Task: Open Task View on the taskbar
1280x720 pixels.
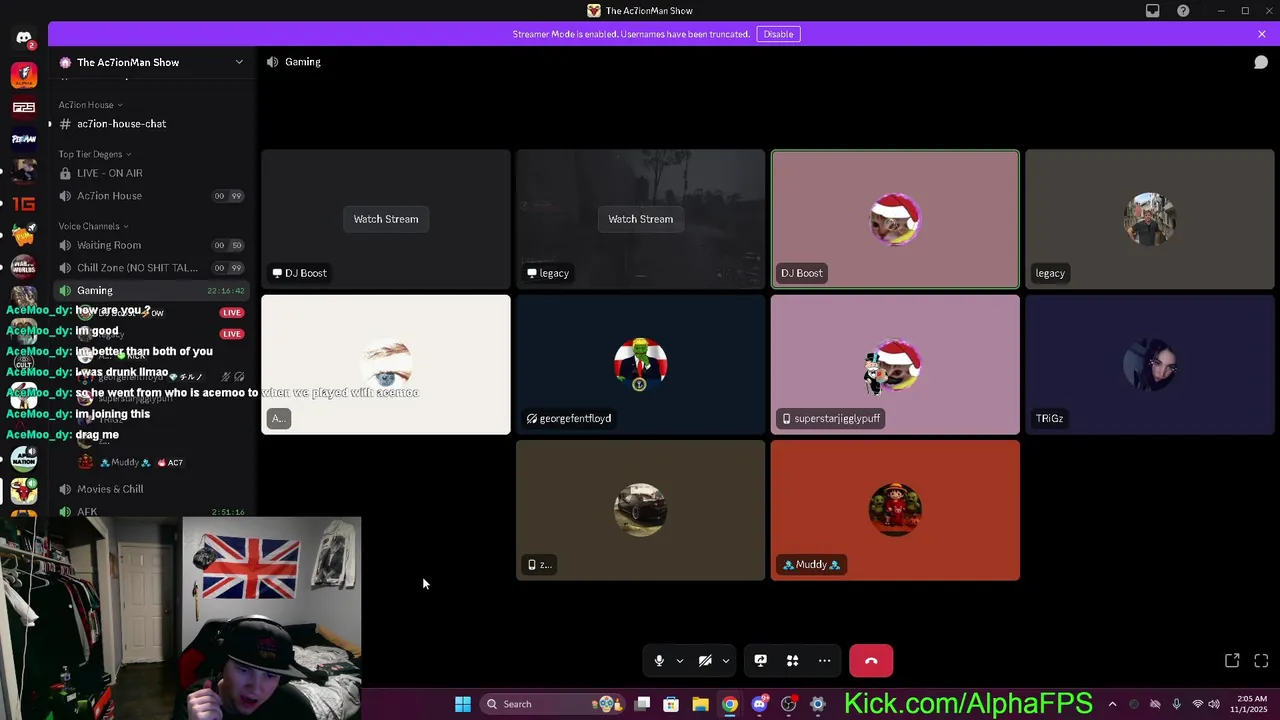Action: pos(642,704)
